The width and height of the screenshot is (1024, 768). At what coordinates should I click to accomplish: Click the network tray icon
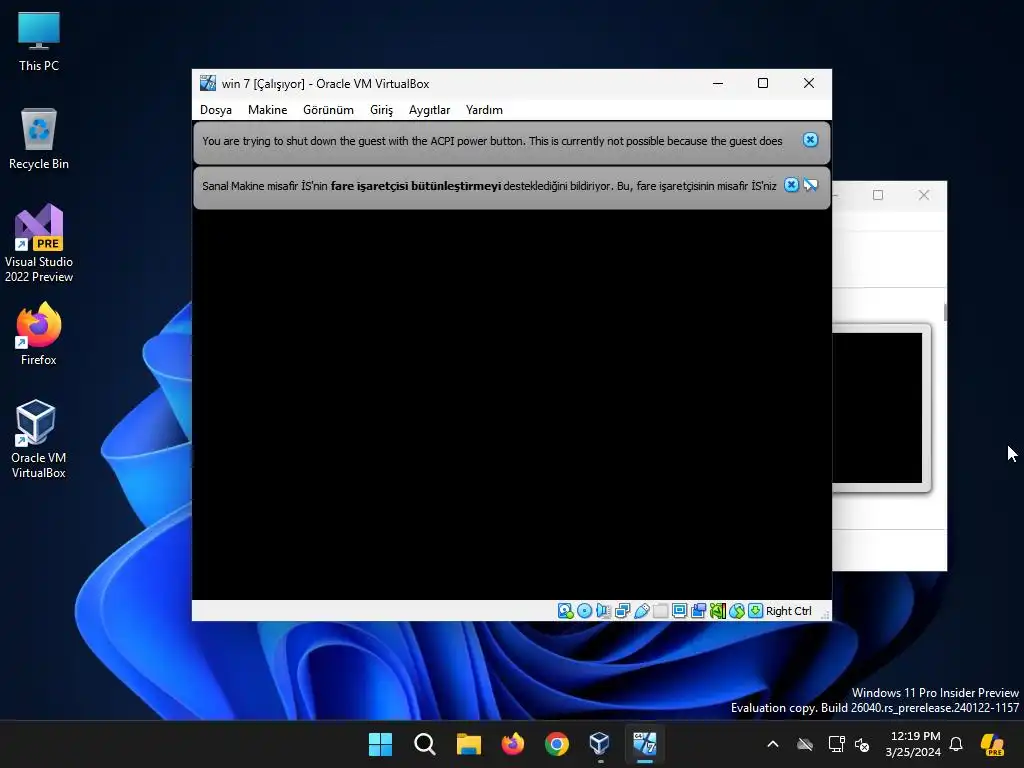[837, 744]
